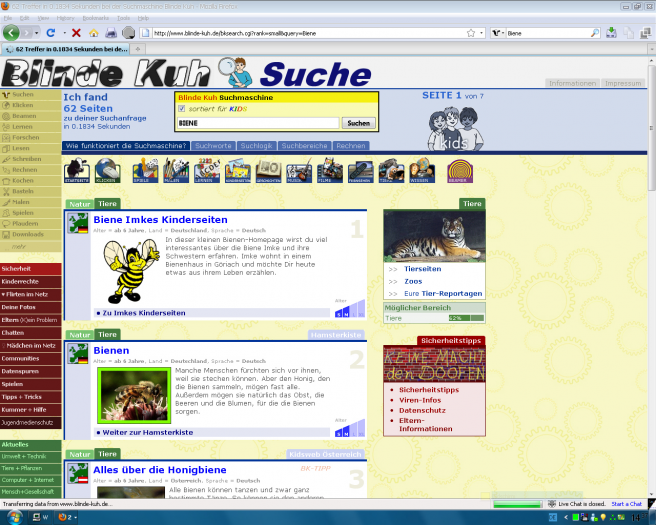Viewport: 656px width, 525px height.
Task: Open the Bookmarks menu
Action: tap(95, 18)
